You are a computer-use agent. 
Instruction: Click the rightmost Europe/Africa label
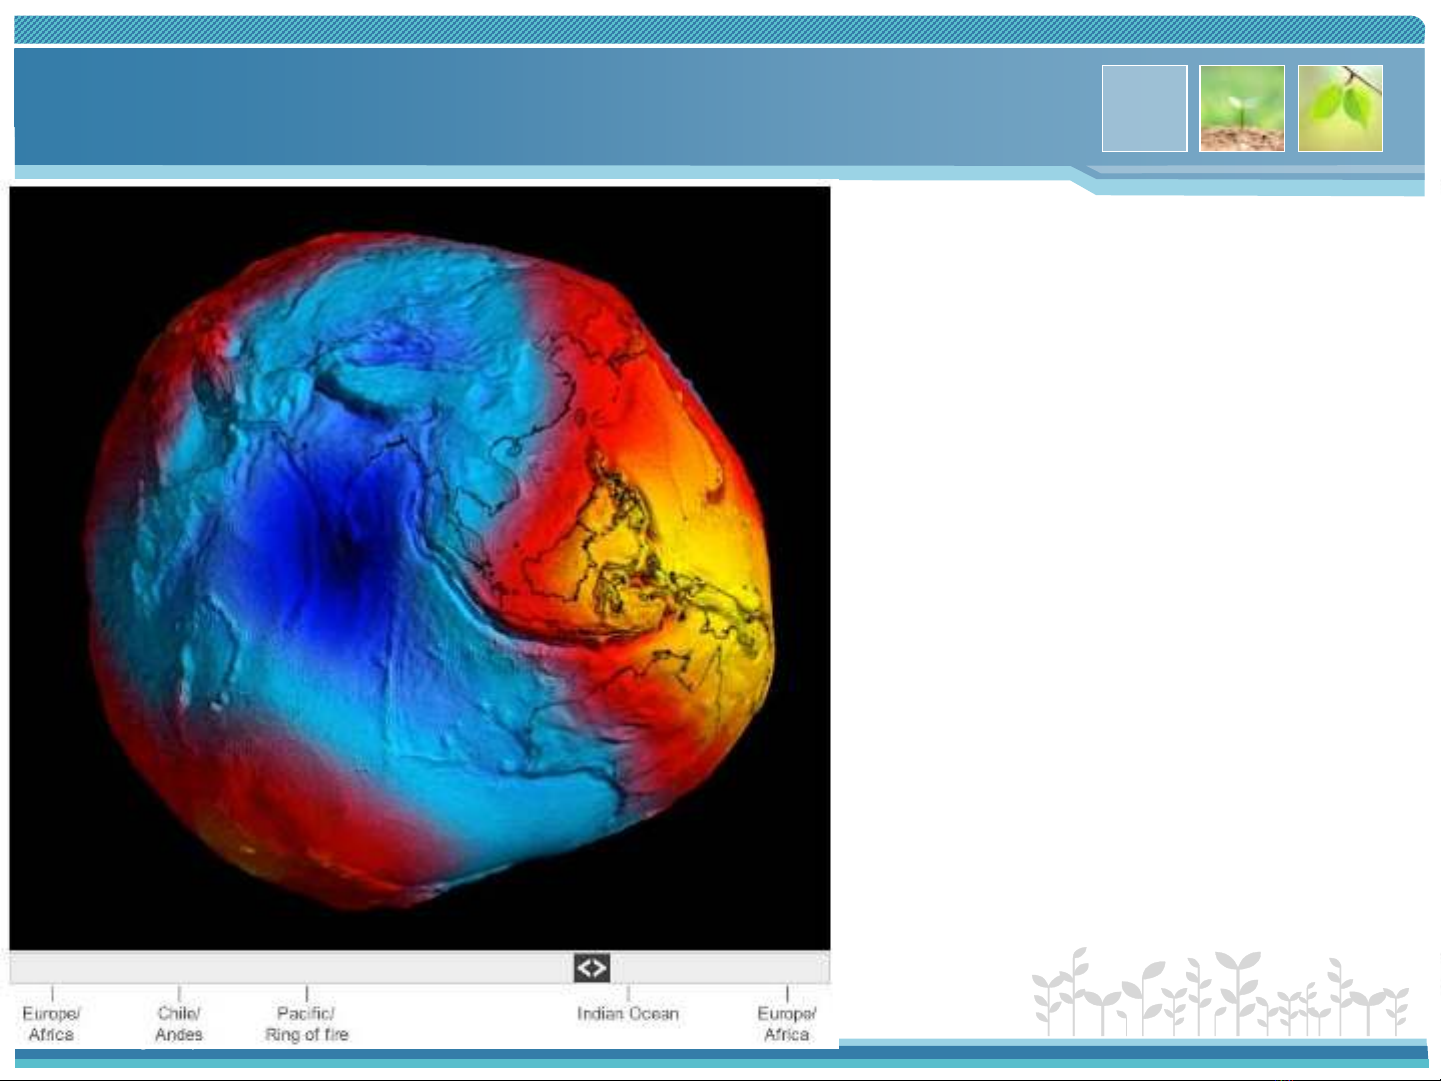tap(786, 1023)
